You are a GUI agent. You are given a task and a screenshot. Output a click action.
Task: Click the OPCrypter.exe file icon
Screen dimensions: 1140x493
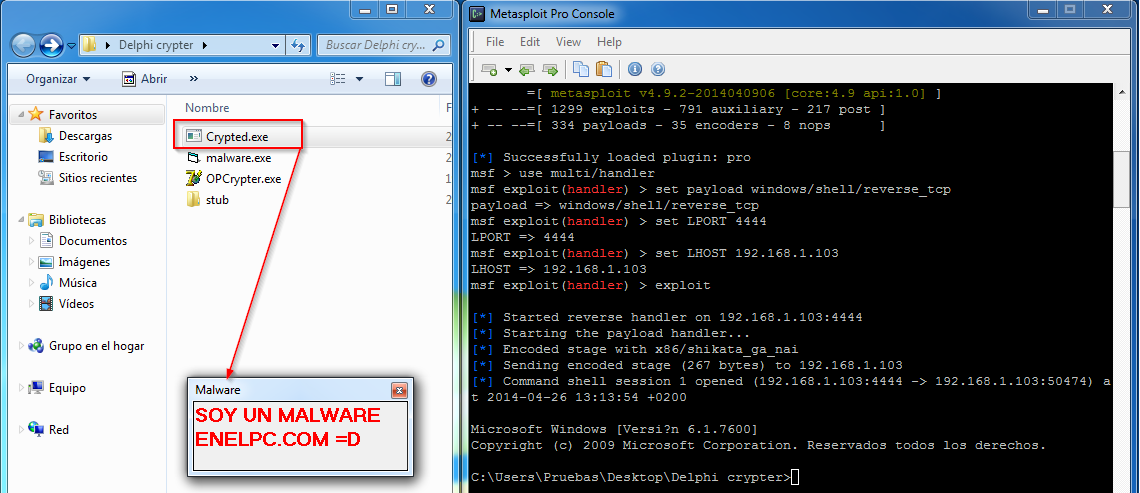193,178
